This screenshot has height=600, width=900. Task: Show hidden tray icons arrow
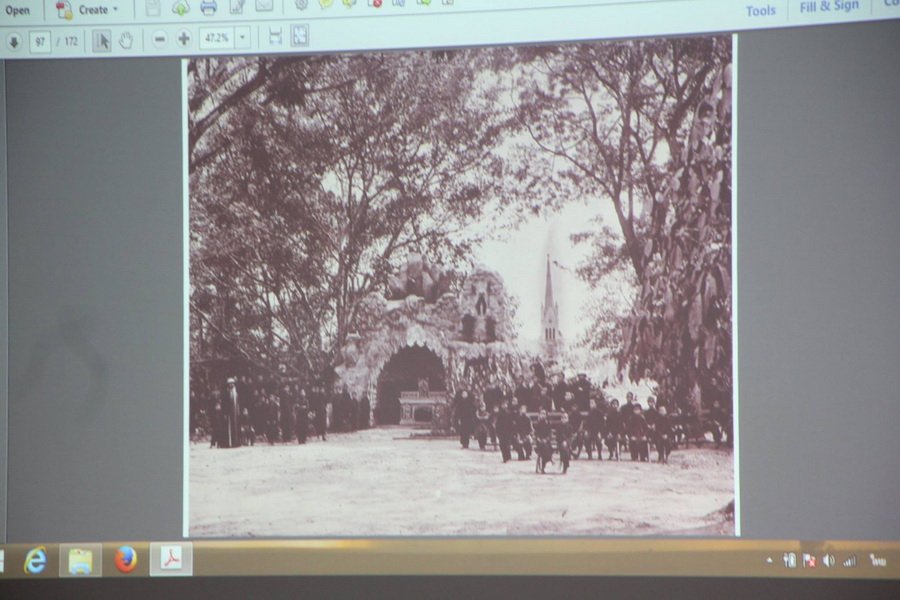pyautogui.click(x=769, y=560)
